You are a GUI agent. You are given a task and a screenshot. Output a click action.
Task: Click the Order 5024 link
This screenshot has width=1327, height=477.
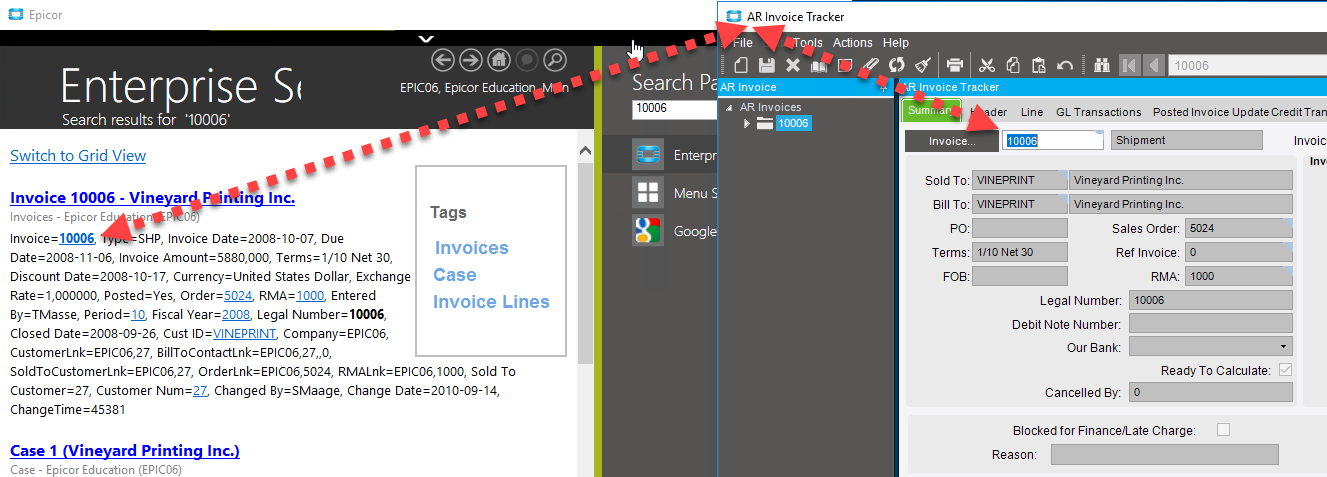point(238,296)
